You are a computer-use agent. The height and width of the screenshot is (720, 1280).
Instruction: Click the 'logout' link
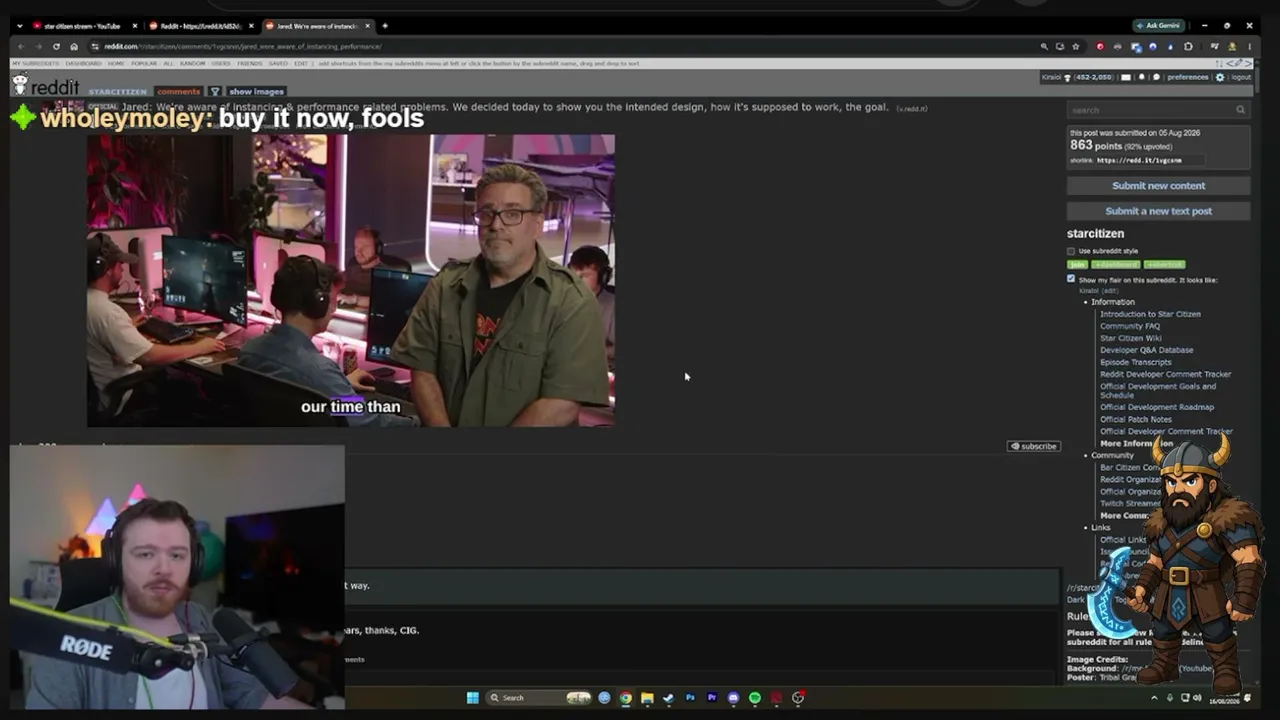tap(1241, 77)
